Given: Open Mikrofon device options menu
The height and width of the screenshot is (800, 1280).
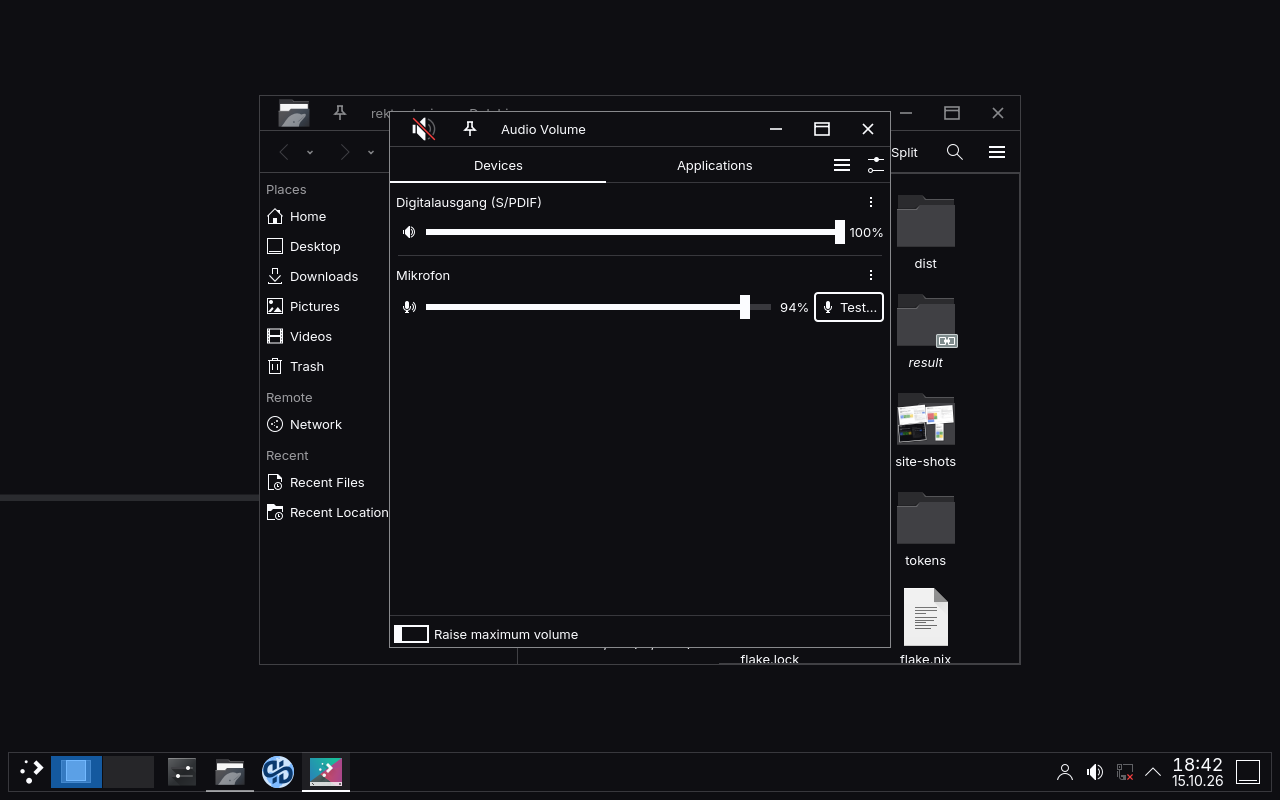Looking at the screenshot, I should (x=871, y=275).
